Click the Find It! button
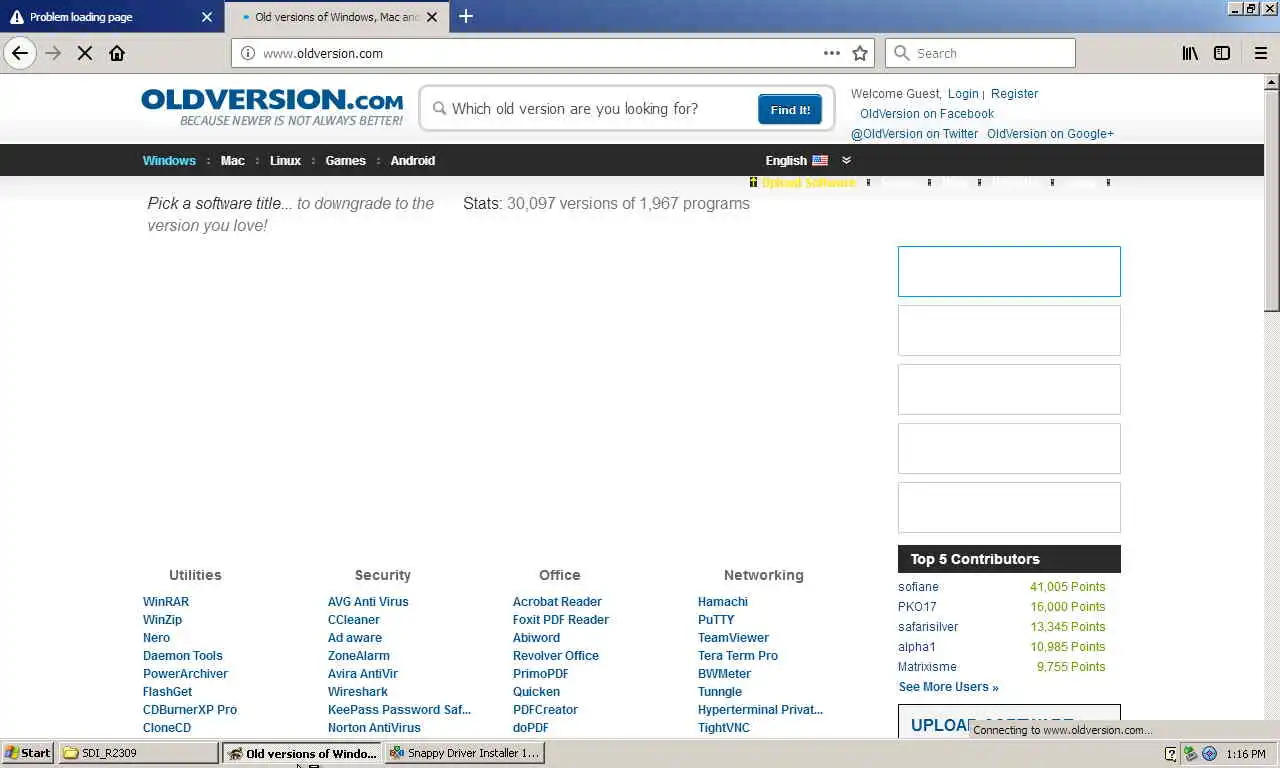The width and height of the screenshot is (1280, 768). (790, 110)
